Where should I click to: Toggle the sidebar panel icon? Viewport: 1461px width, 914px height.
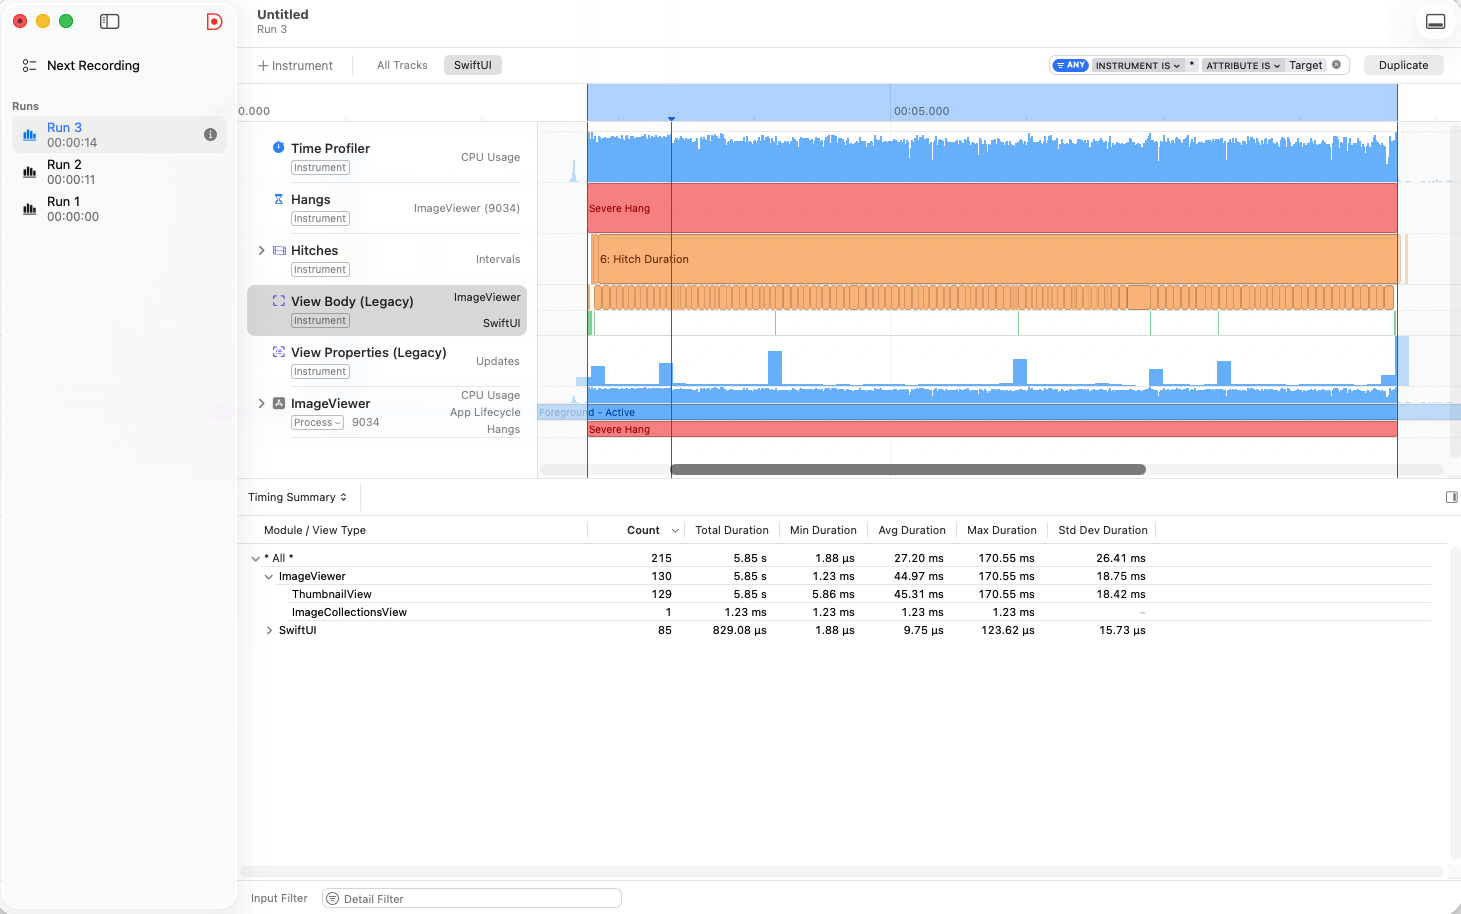click(110, 21)
